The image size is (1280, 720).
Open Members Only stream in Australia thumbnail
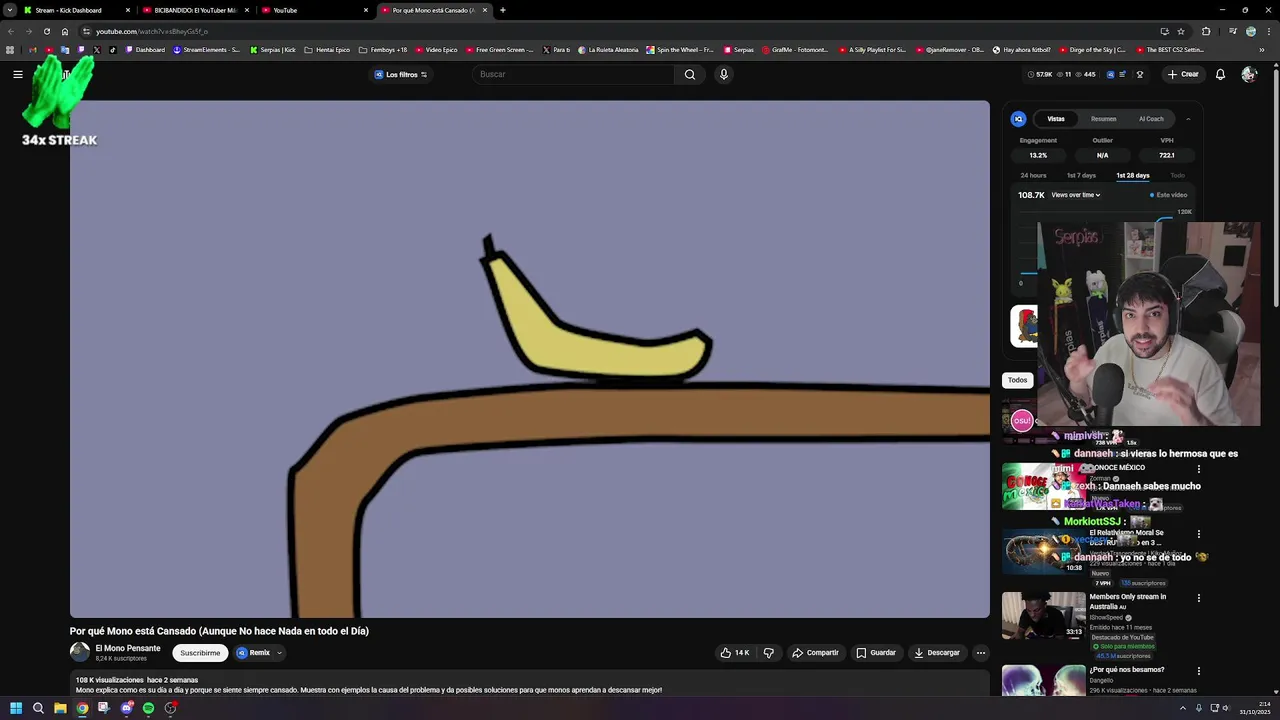1044,615
